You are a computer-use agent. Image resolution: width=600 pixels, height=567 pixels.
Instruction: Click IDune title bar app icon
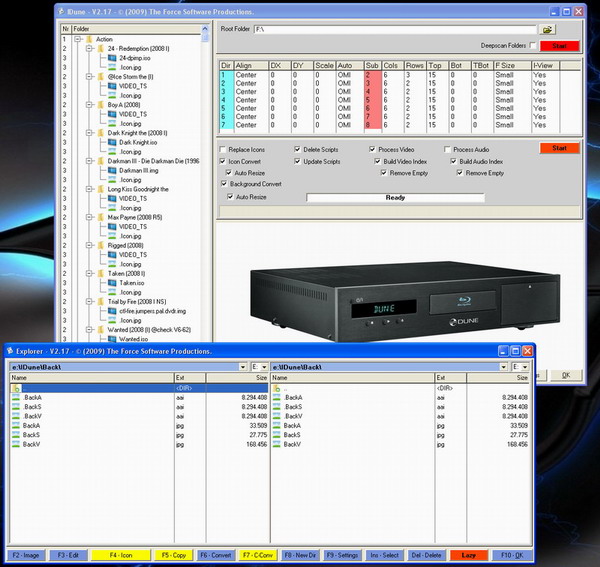[x=61, y=11]
